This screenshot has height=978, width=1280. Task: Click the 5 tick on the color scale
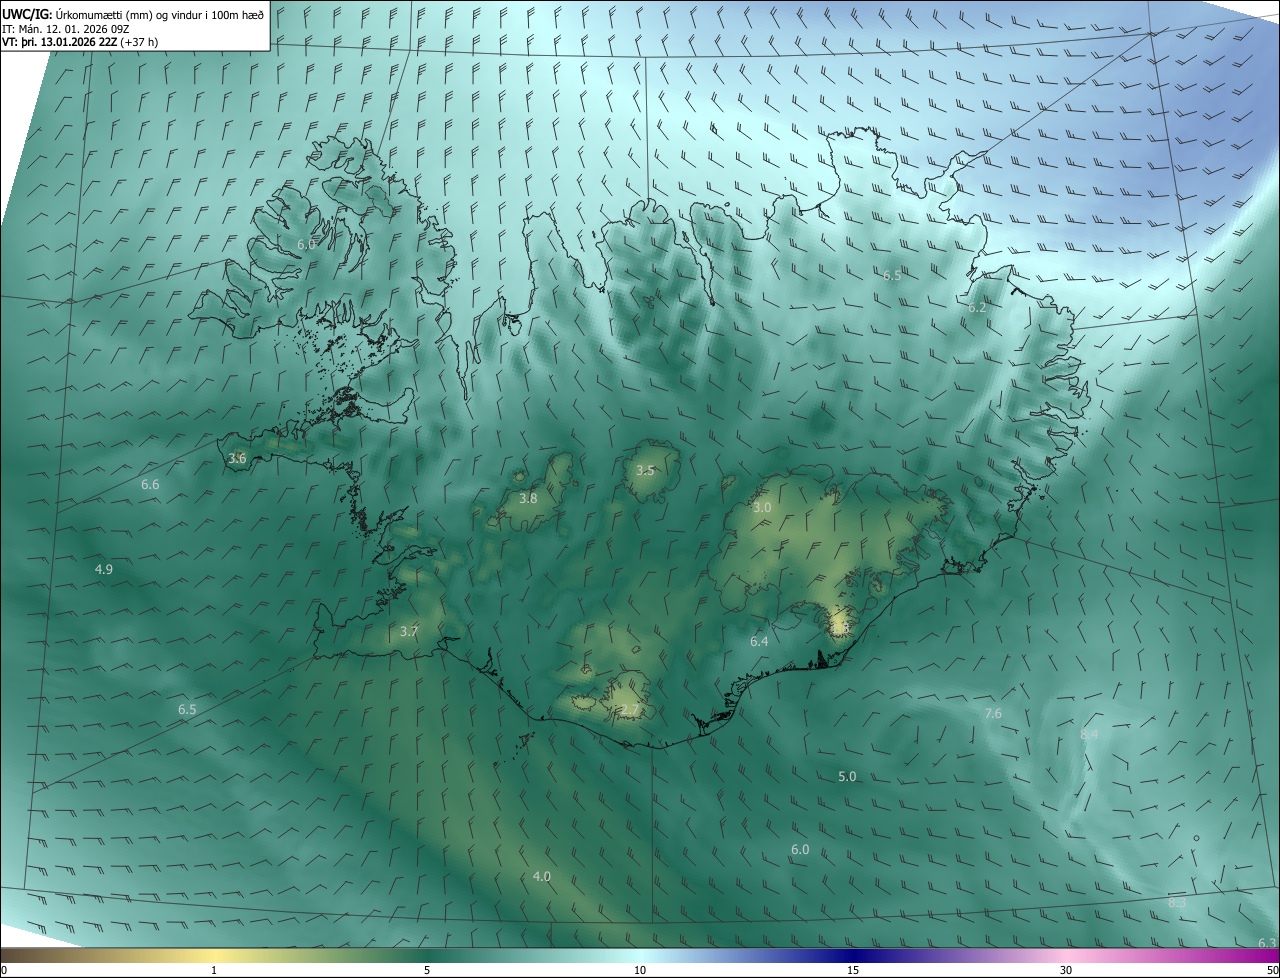pos(427,970)
